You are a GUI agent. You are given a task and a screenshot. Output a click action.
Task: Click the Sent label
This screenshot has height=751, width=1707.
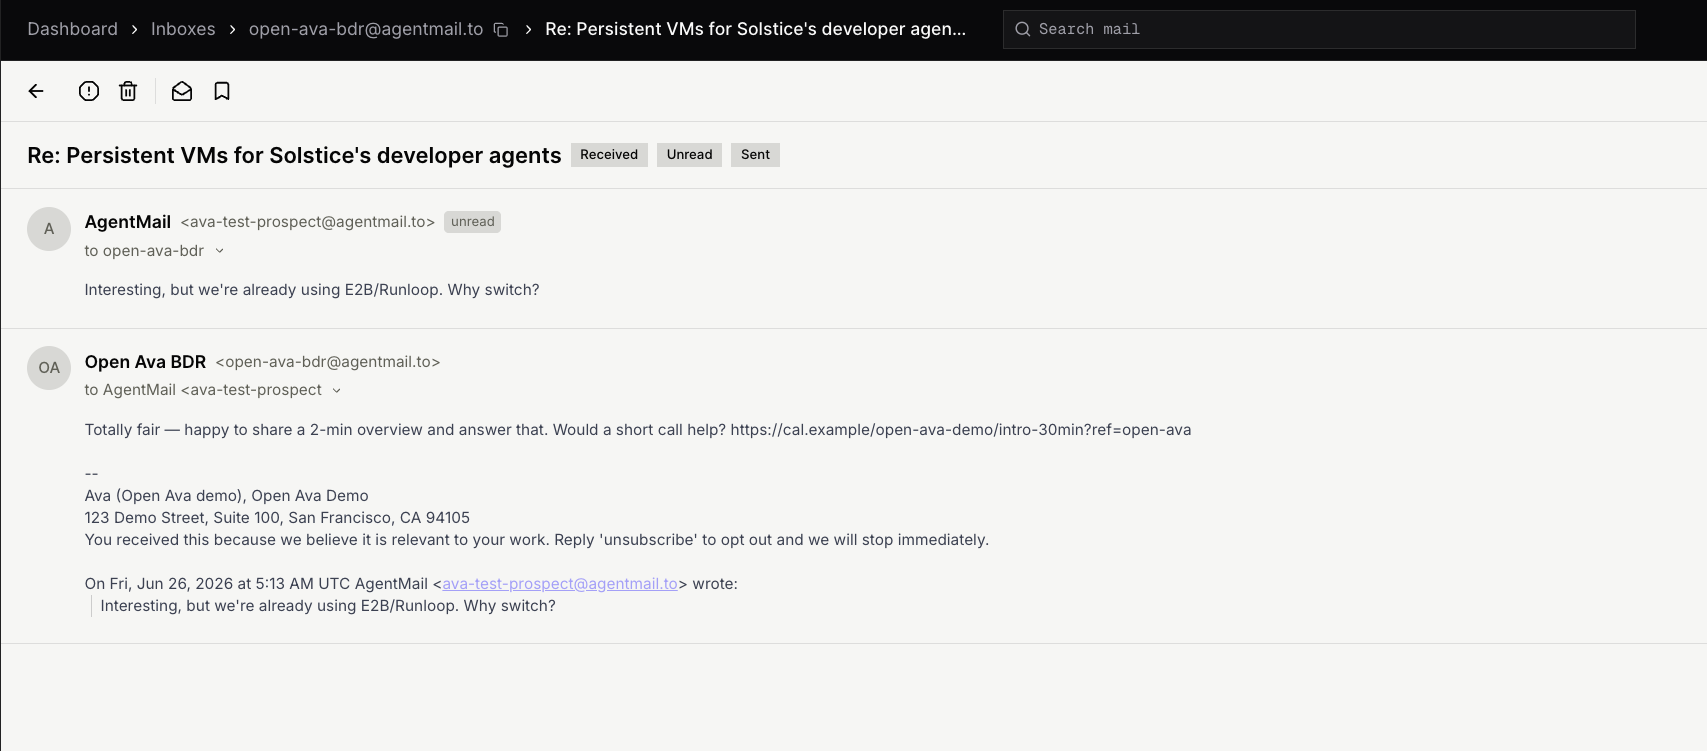coord(755,155)
